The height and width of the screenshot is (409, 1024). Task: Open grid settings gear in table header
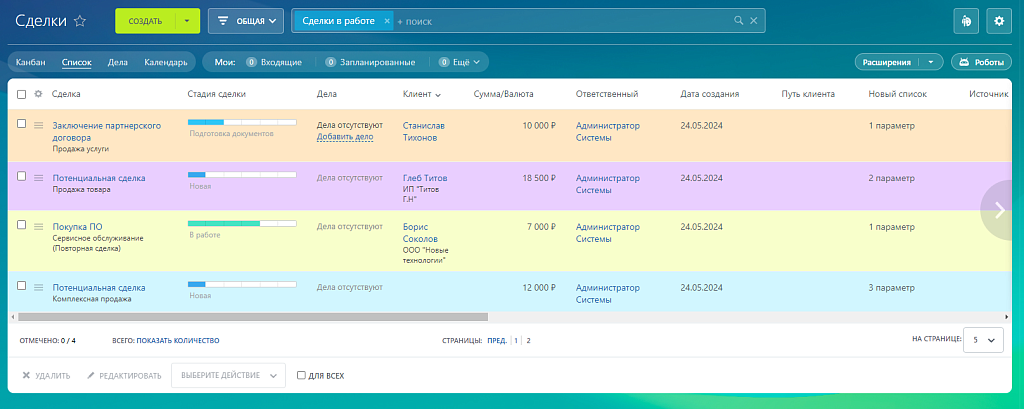click(x=38, y=94)
